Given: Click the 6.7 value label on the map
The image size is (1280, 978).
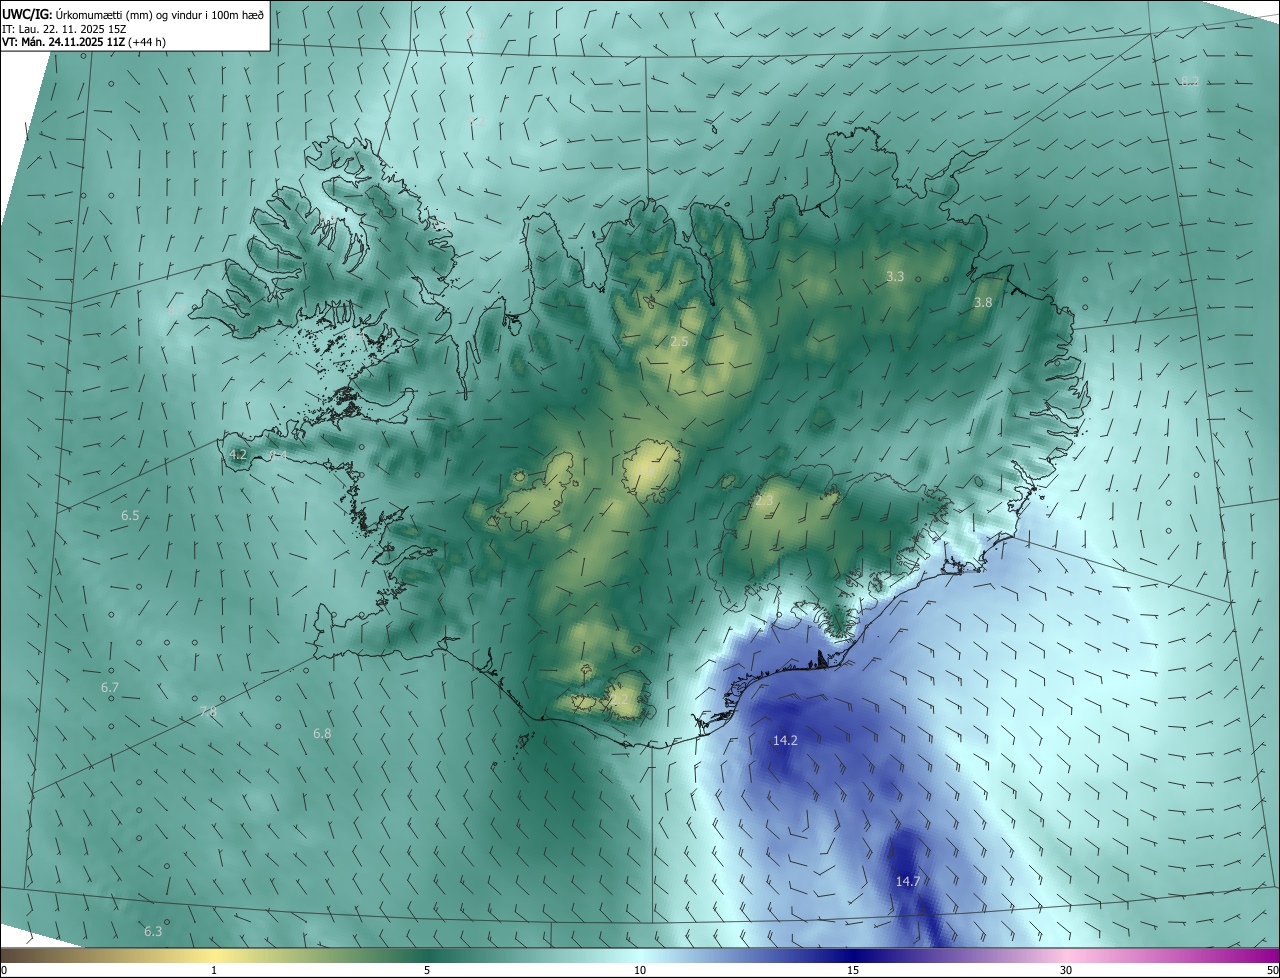Looking at the screenshot, I should pyautogui.click(x=110, y=688).
